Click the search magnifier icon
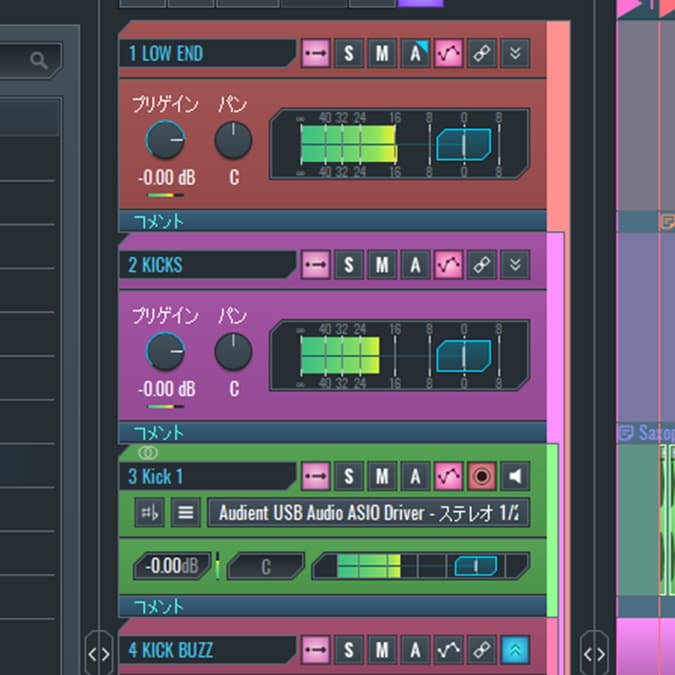Viewport: 675px width, 675px height. click(39, 60)
